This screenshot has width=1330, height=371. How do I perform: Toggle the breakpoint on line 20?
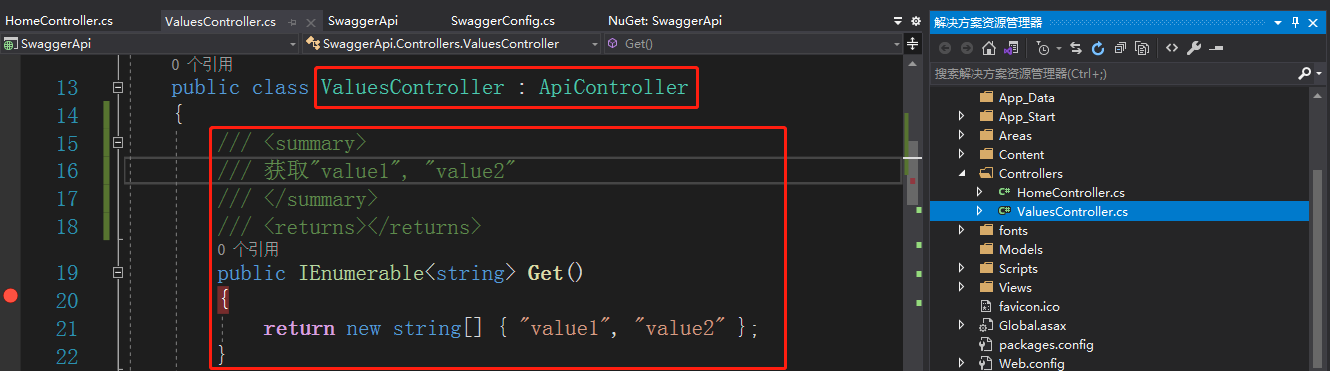[x=11, y=295]
